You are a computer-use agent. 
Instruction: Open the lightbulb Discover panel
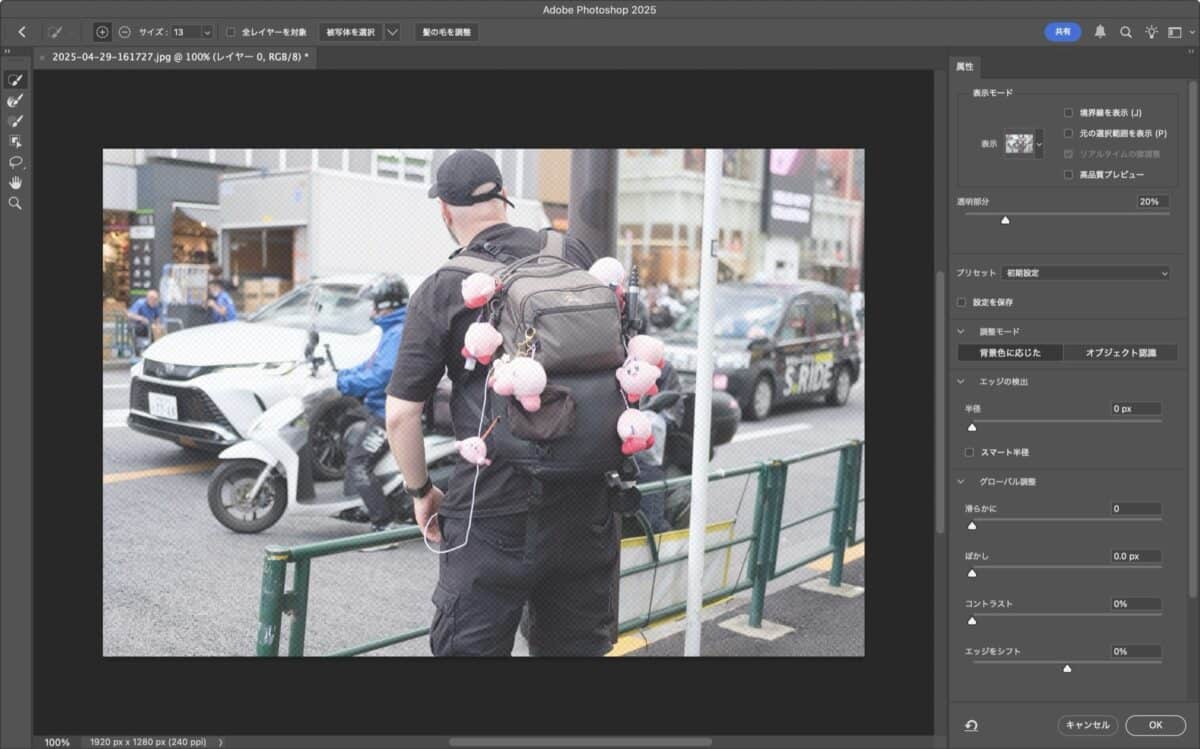(1151, 32)
